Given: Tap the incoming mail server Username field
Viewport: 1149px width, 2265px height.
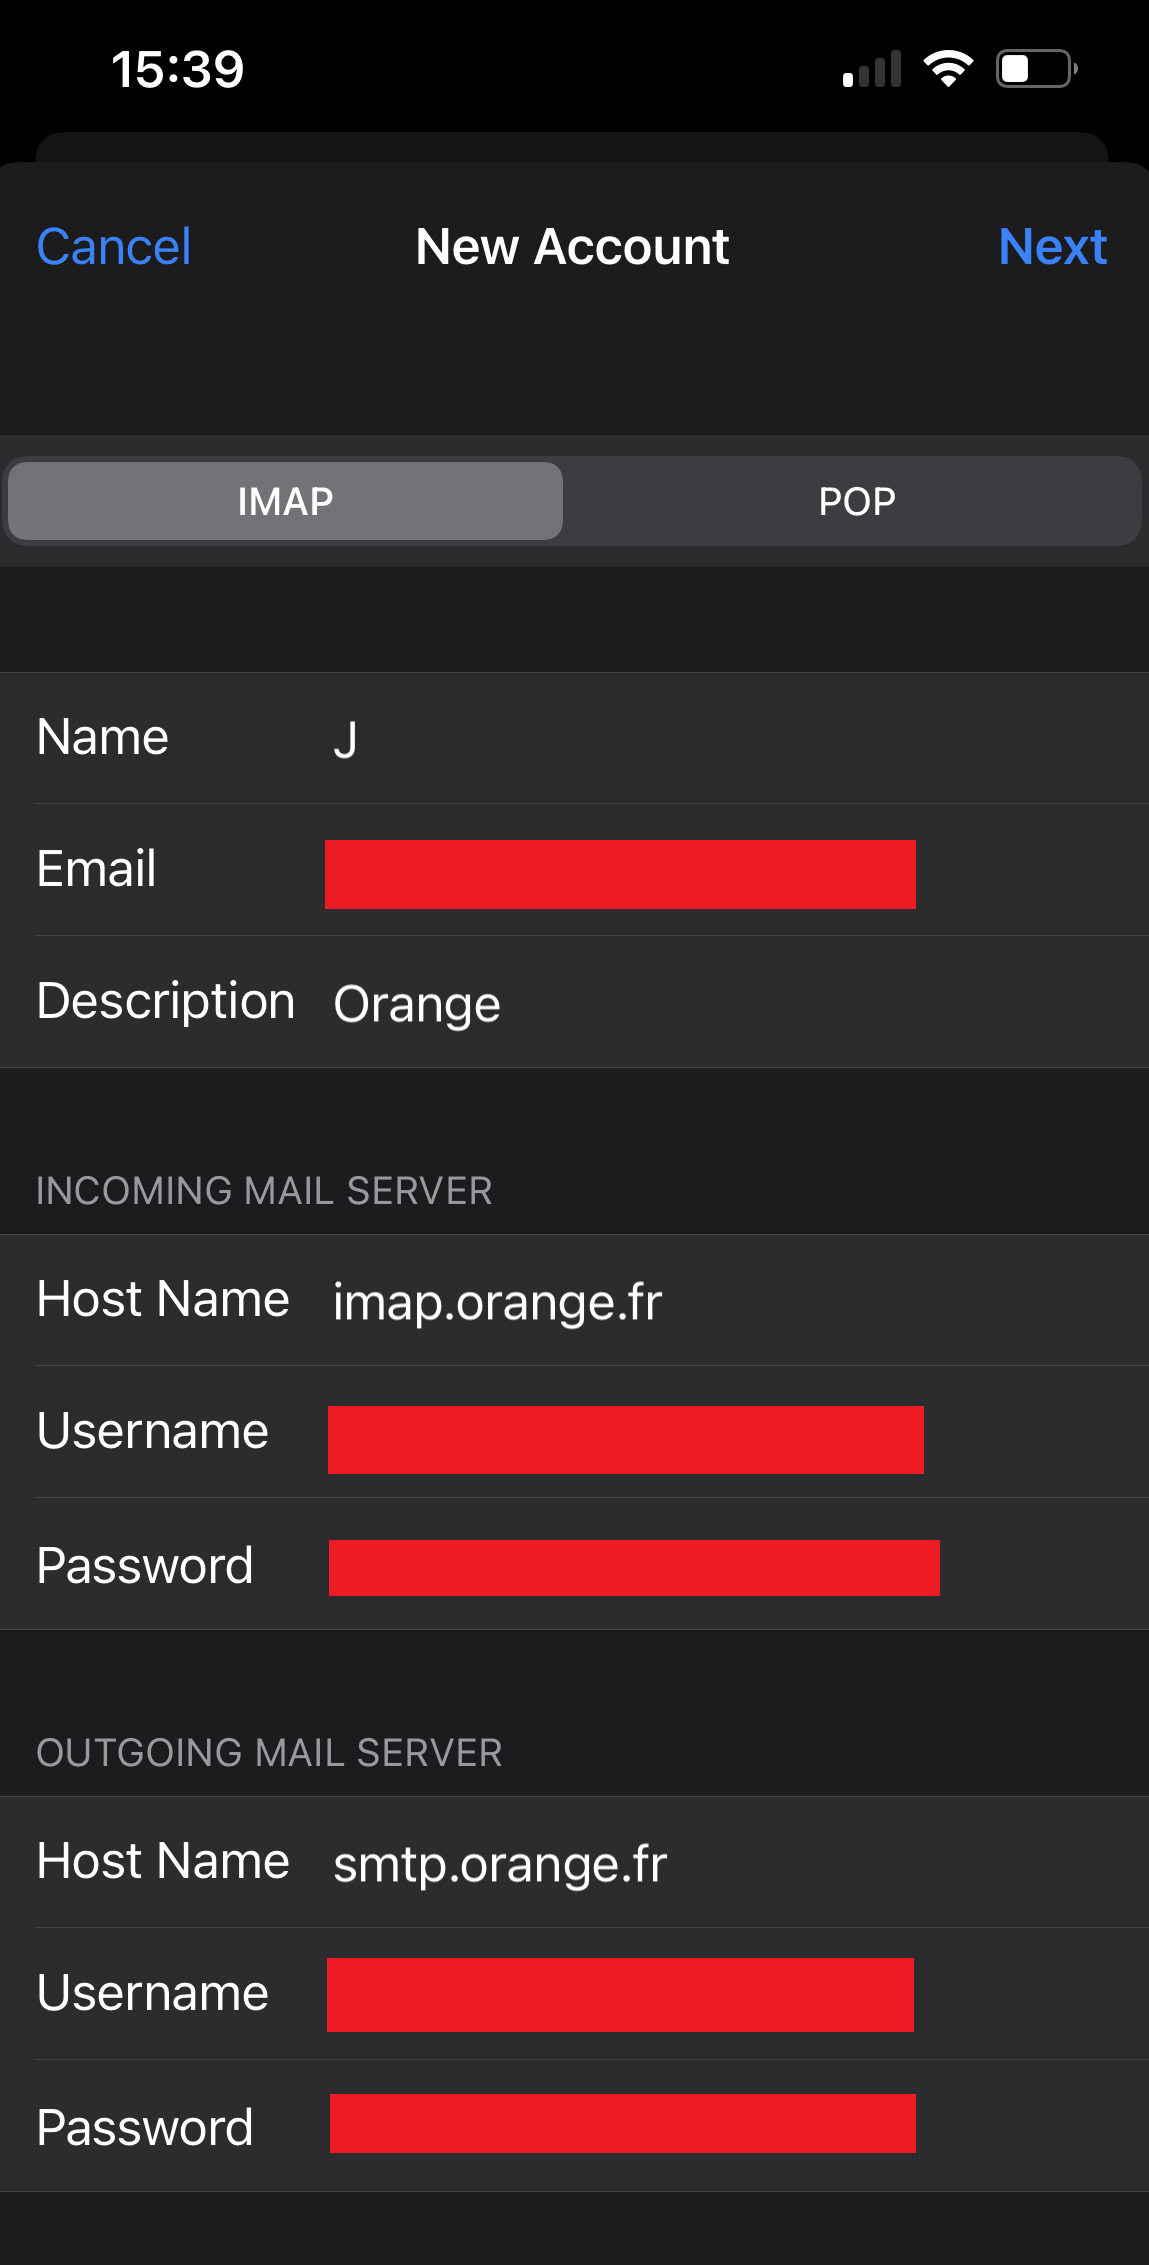Looking at the screenshot, I should [x=625, y=1439].
